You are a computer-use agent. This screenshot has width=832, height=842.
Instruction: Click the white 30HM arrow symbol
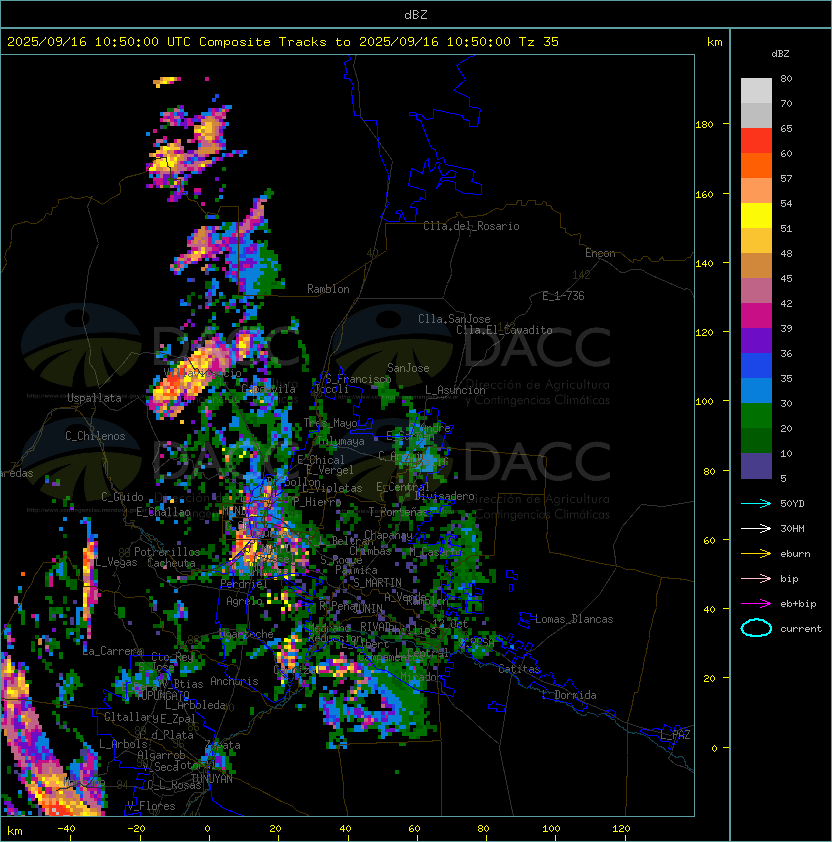[756, 528]
